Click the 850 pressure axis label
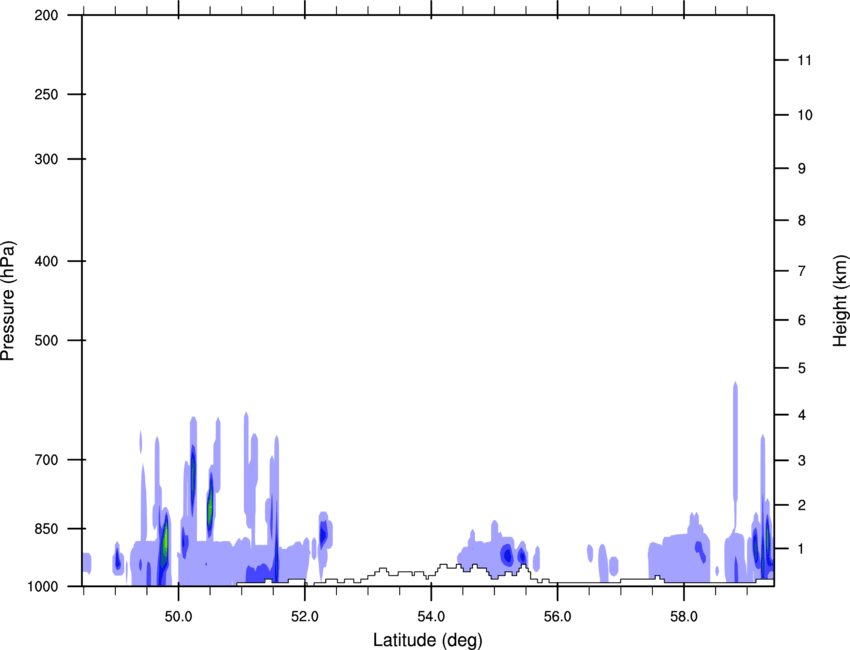The width and height of the screenshot is (850, 650). pyautogui.click(x=46, y=529)
